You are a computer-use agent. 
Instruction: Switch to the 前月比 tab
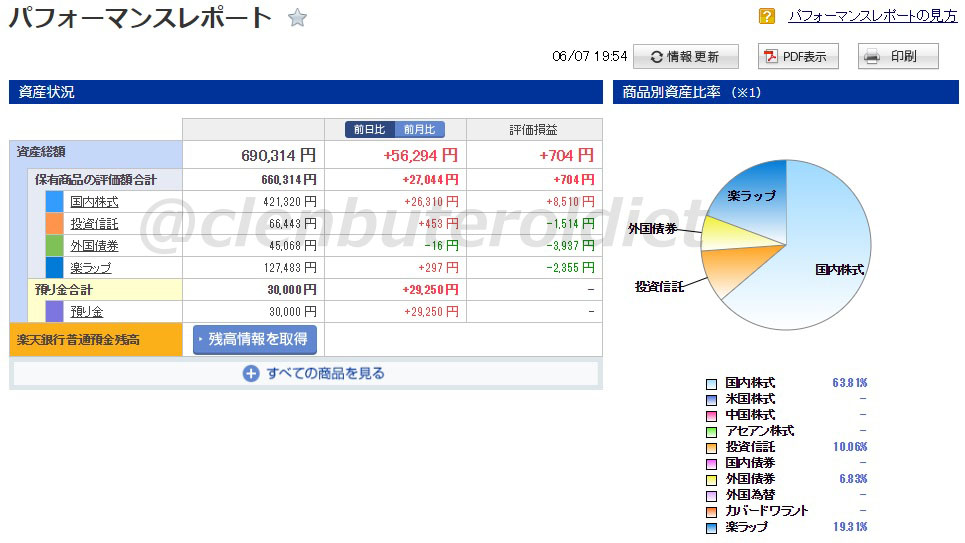click(419, 129)
